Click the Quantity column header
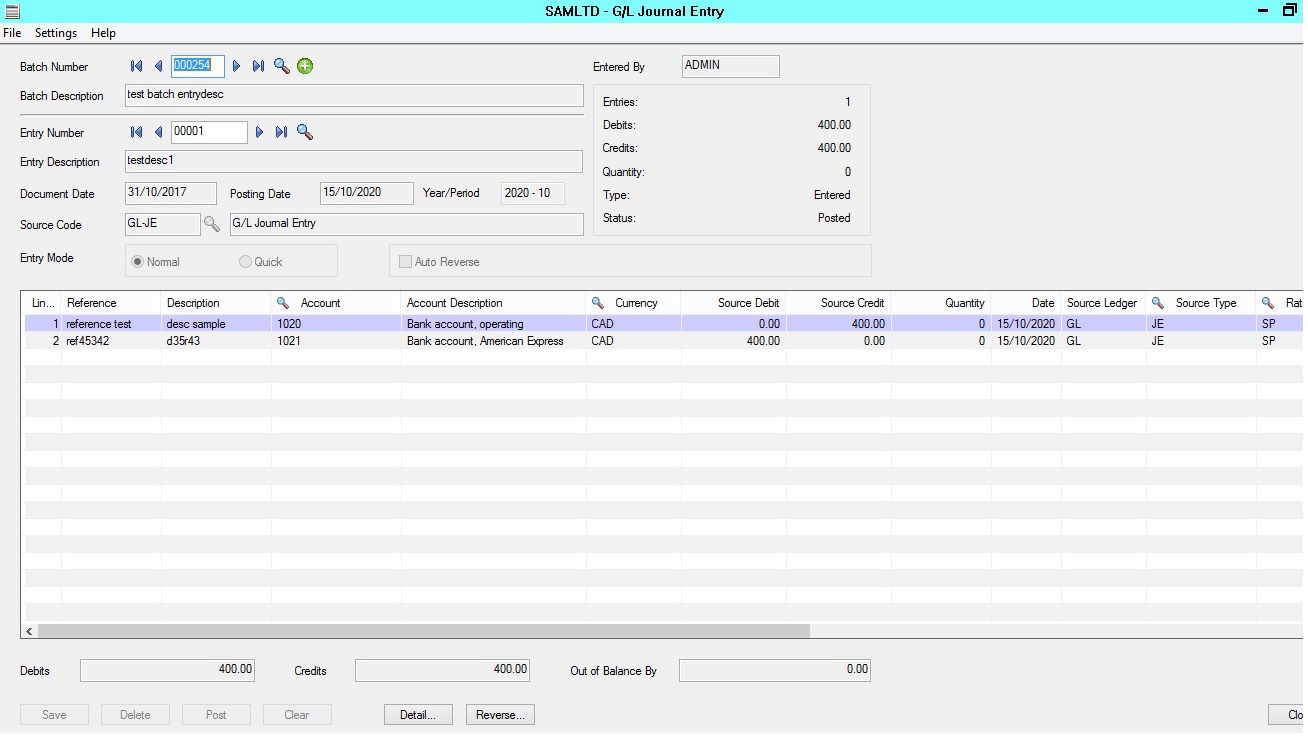Screen dimensions: 1308x739 click(x=941, y=303)
